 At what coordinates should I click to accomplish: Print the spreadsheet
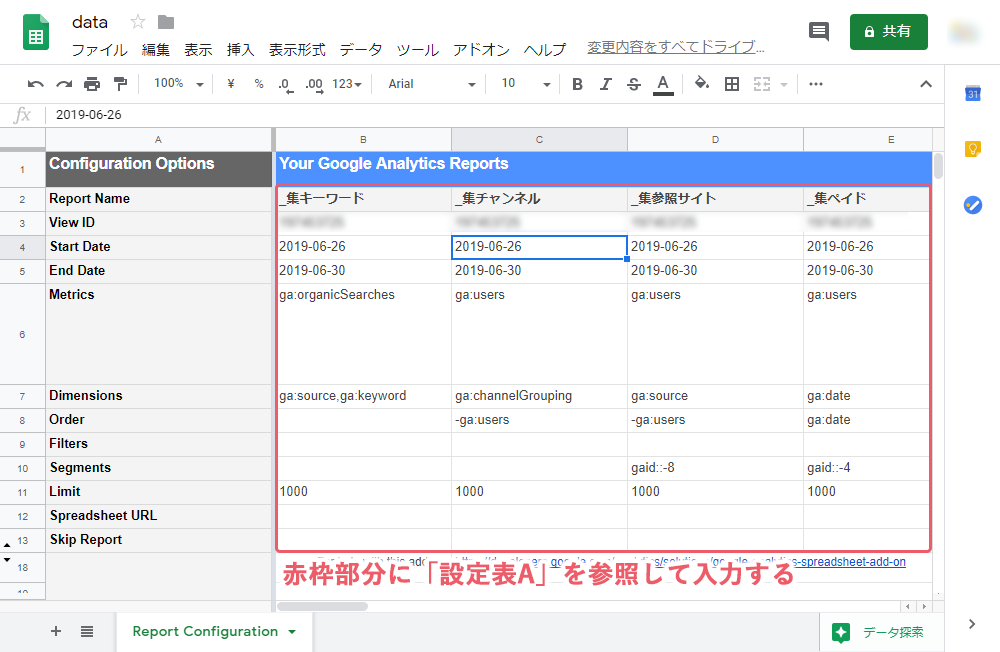(92, 84)
